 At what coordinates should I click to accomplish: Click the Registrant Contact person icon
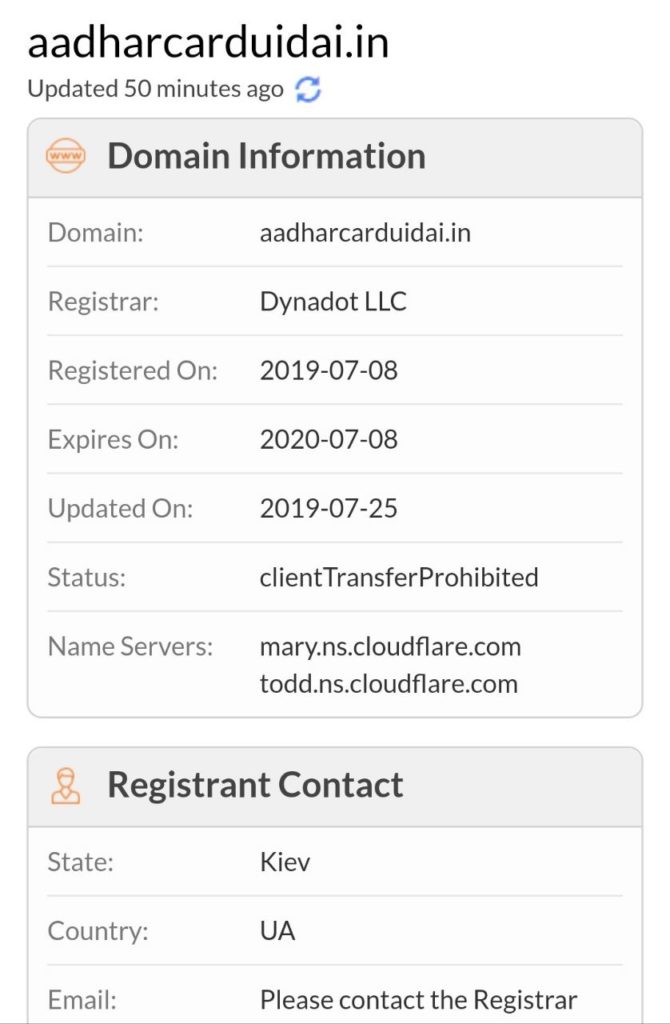[66, 786]
